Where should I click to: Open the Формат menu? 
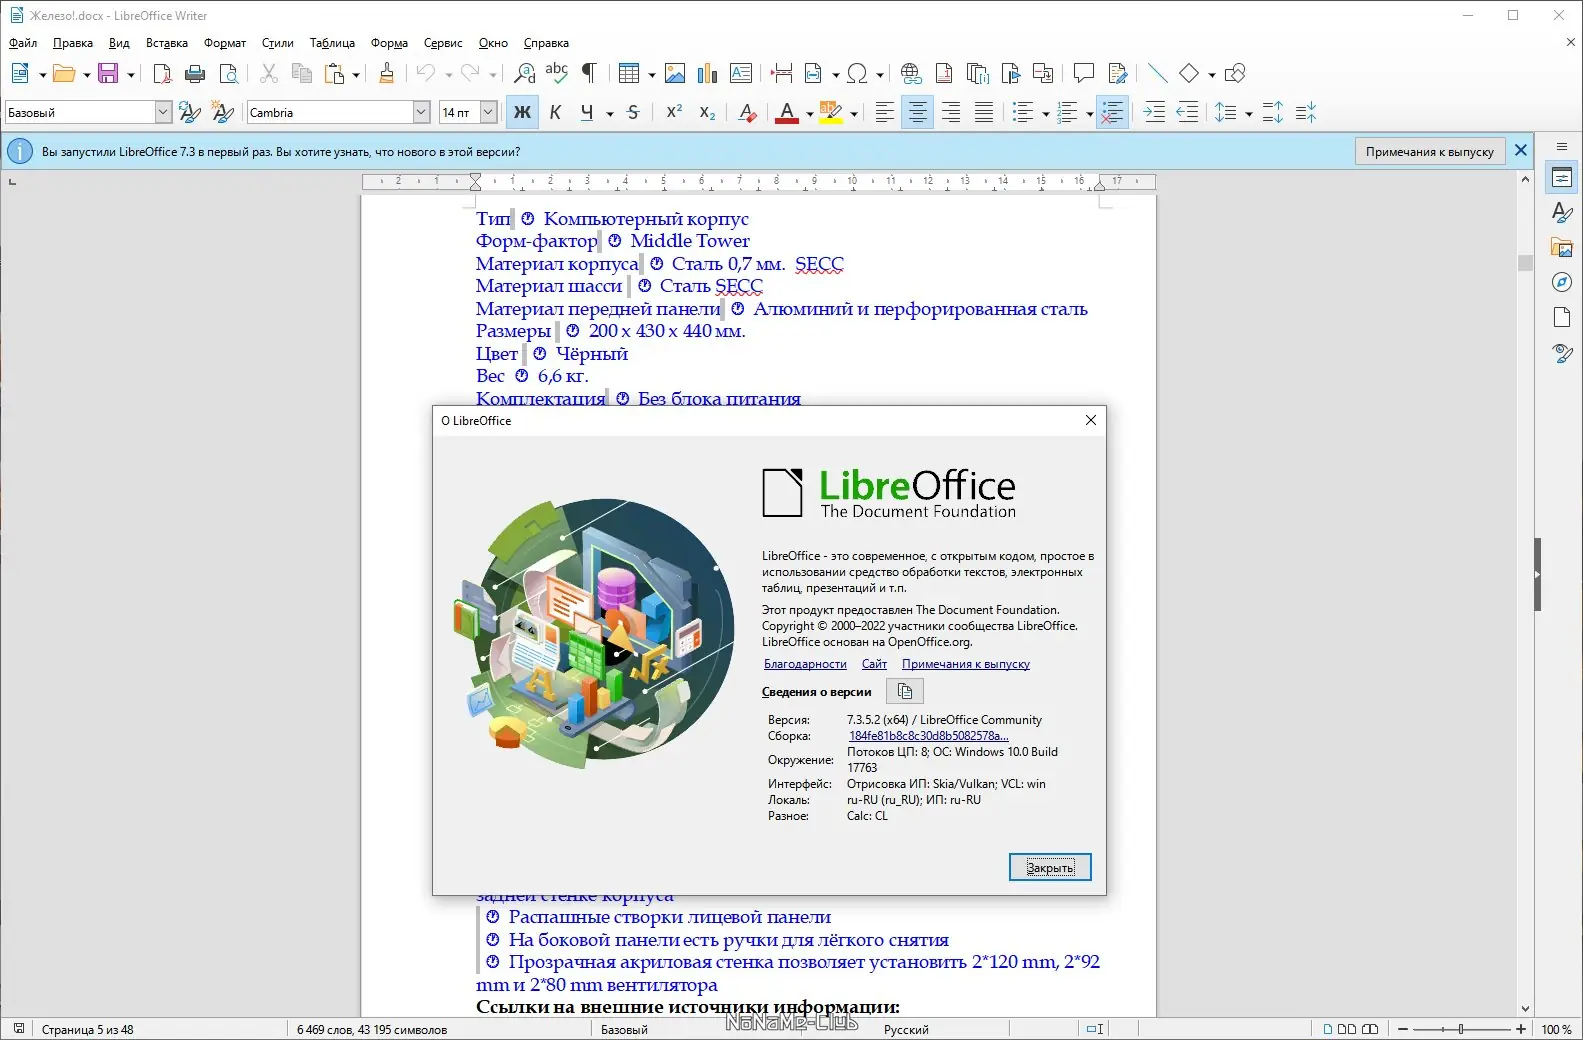coord(225,43)
